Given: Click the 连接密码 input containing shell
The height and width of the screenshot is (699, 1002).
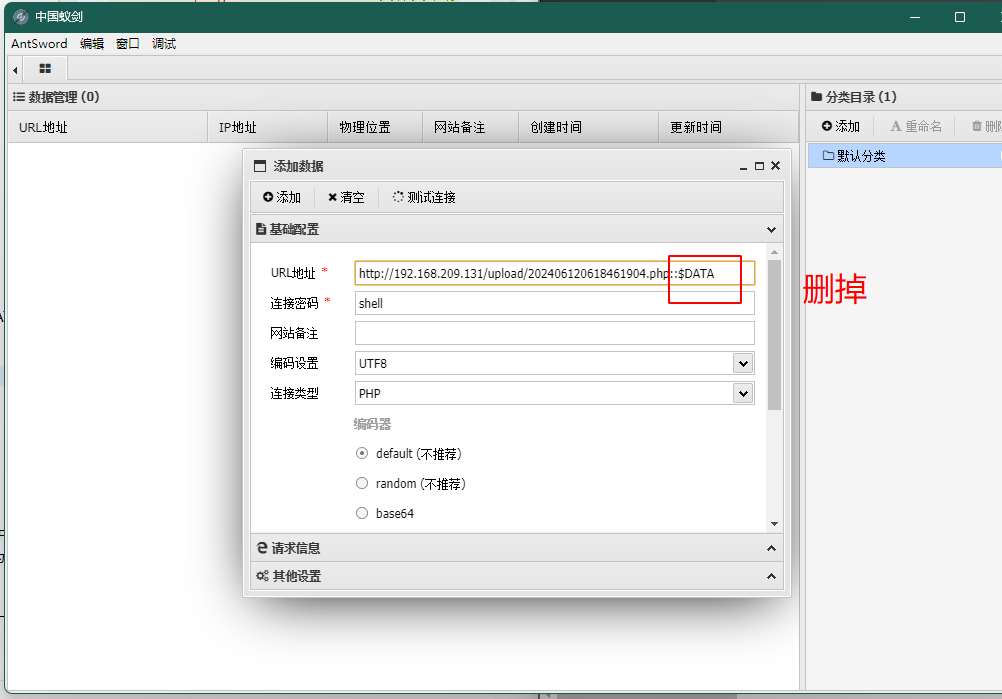Looking at the screenshot, I should (x=554, y=303).
